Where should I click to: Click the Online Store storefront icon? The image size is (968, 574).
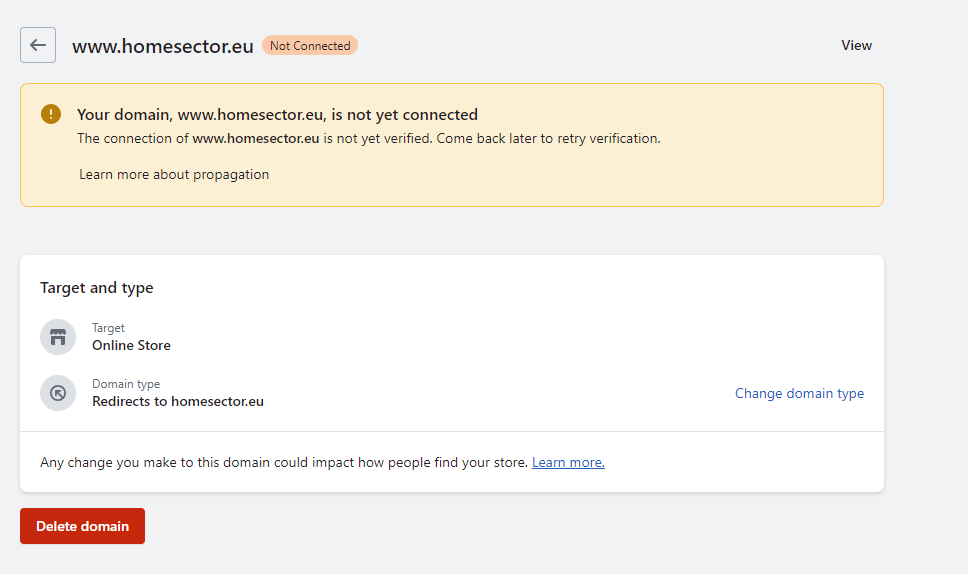pos(58,337)
